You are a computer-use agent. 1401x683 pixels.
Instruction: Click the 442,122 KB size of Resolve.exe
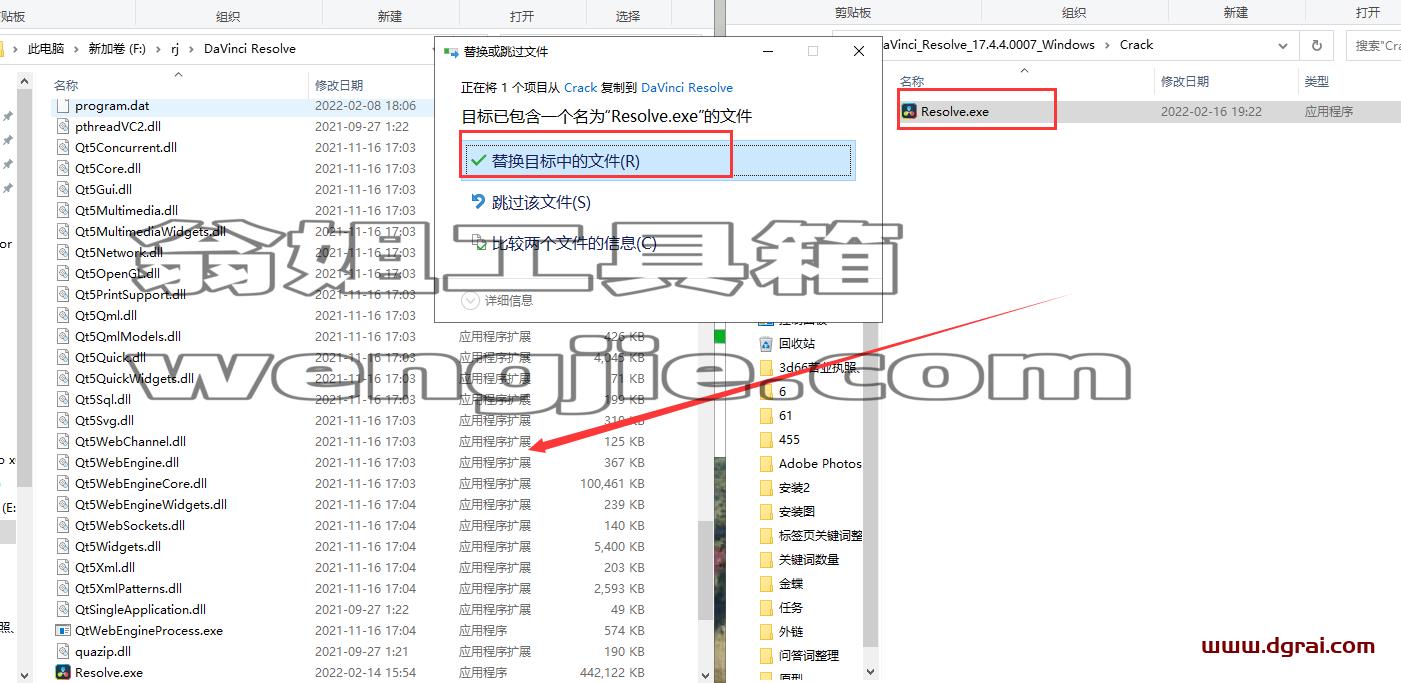[612, 673]
